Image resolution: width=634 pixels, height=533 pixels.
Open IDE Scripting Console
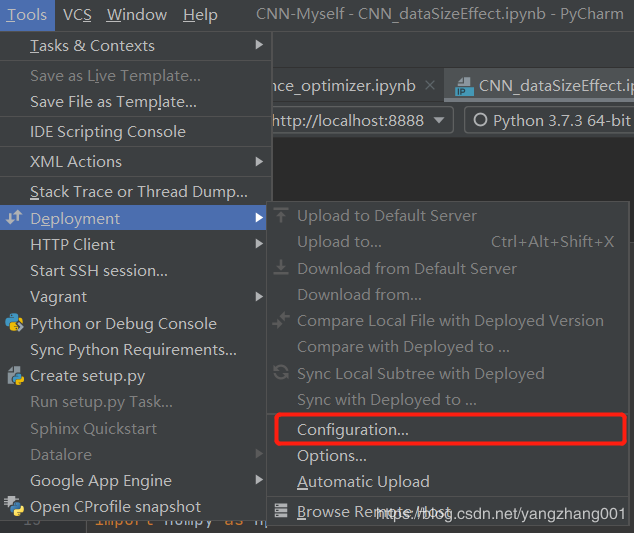point(135,132)
